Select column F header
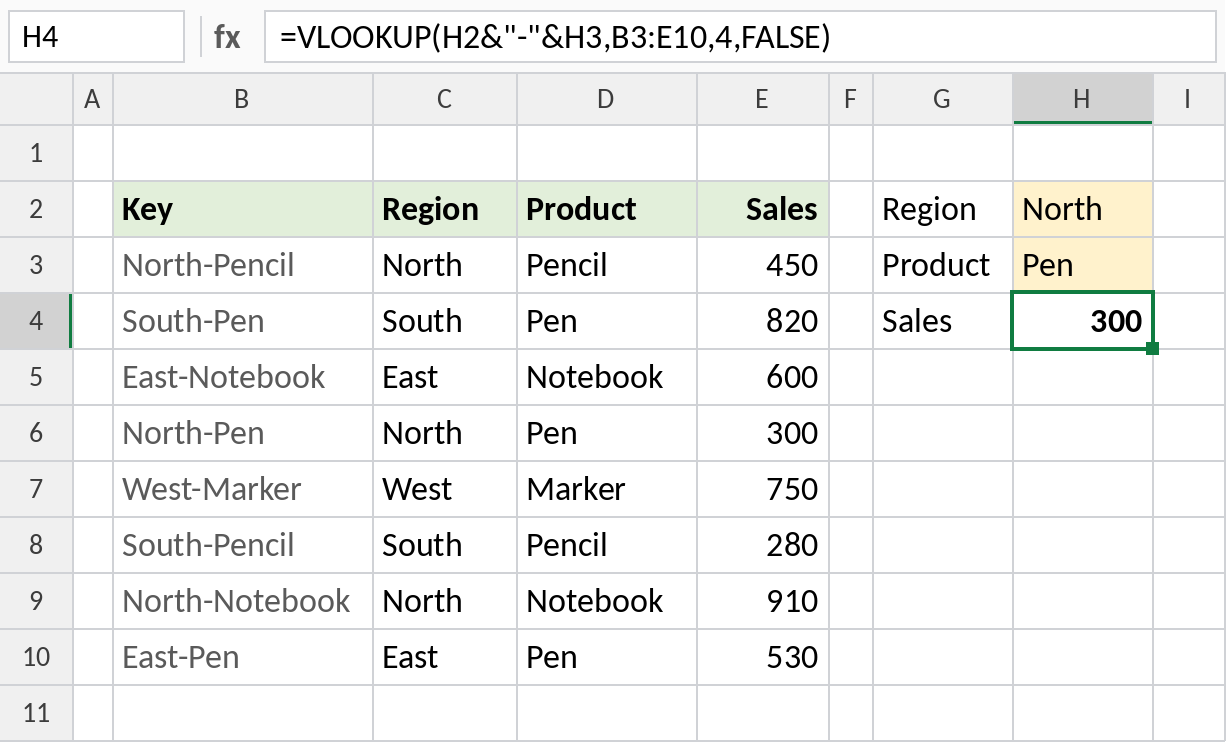The height and width of the screenshot is (742, 1226). [x=851, y=99]
